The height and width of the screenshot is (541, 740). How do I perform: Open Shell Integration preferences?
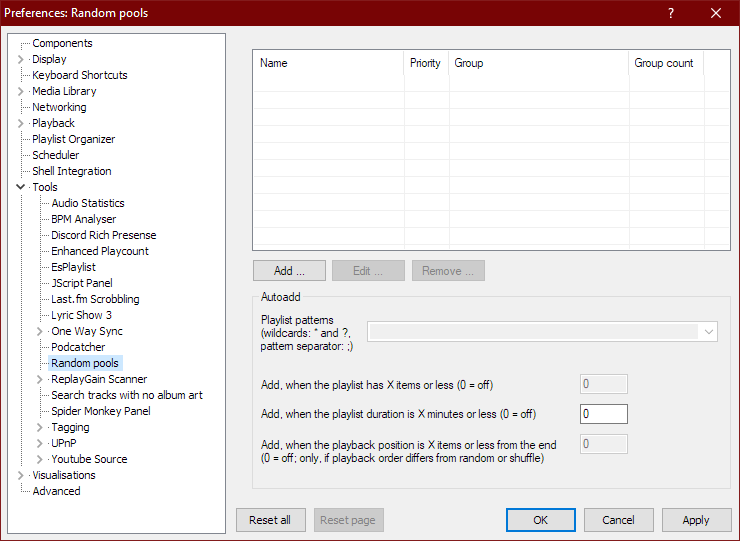(x=72, y=171)
